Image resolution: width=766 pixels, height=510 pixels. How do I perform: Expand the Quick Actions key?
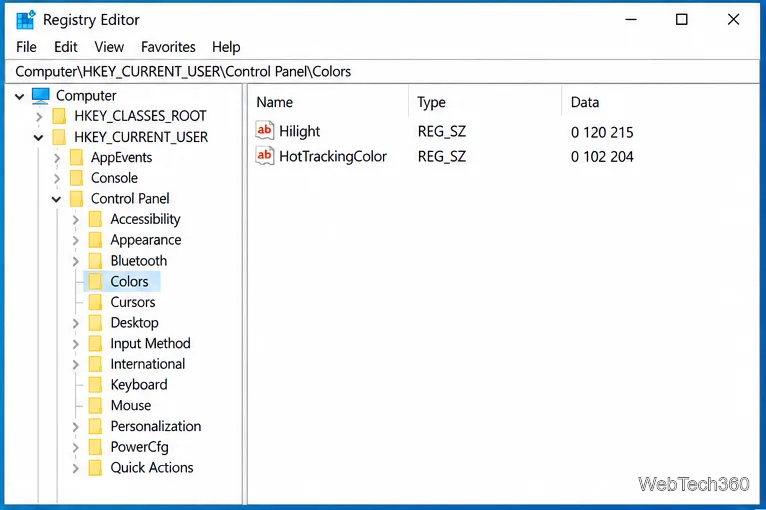76,468
